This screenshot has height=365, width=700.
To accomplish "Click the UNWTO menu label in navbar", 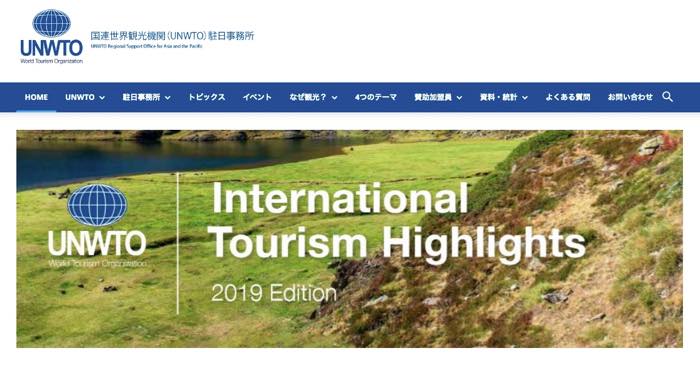I will [80, 97].
